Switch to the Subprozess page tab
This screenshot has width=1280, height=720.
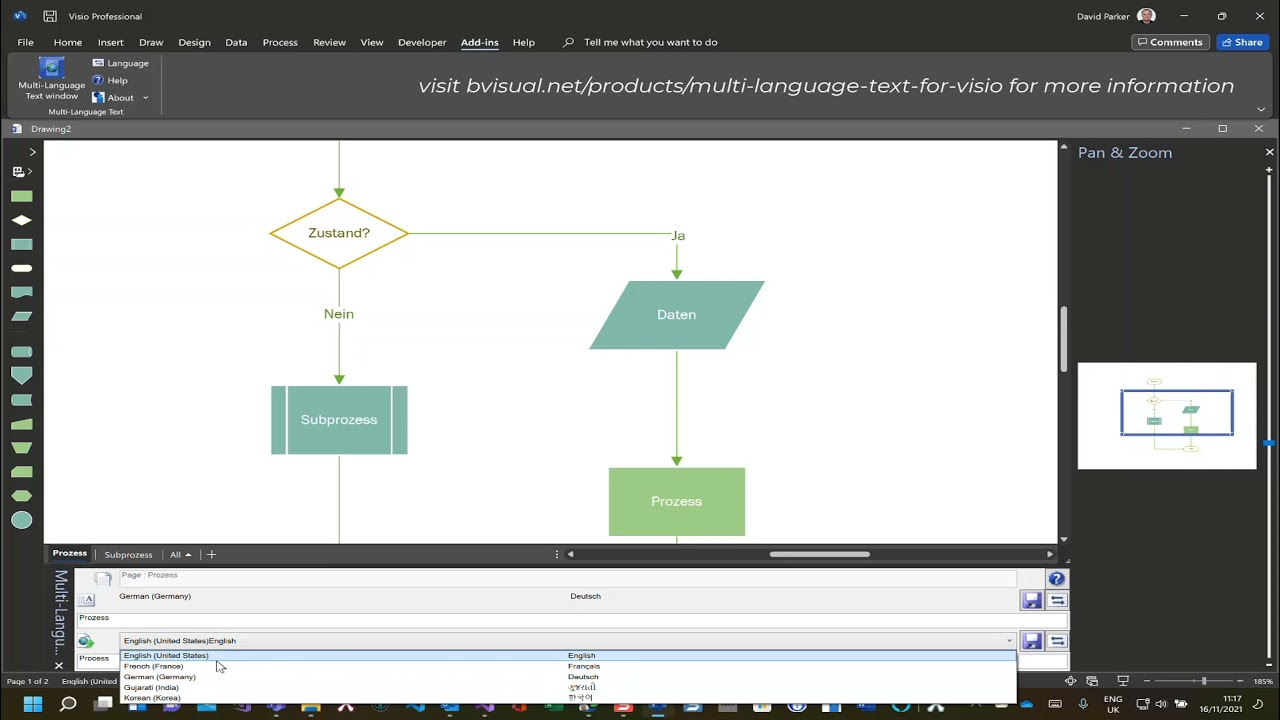point(128,554)
